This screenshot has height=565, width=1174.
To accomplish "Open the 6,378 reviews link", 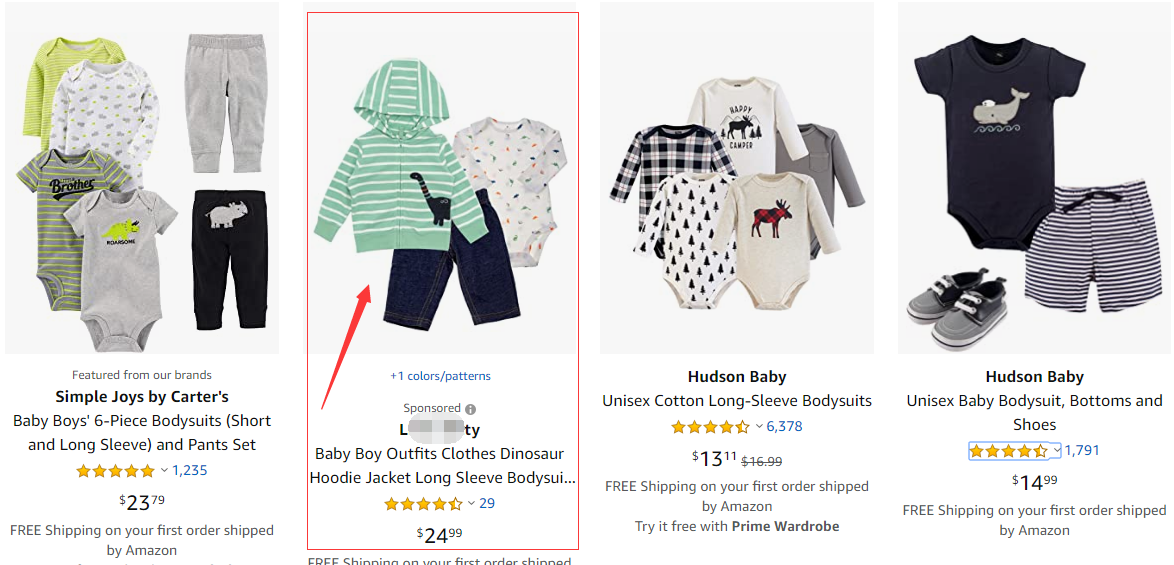I will (785, 427).
